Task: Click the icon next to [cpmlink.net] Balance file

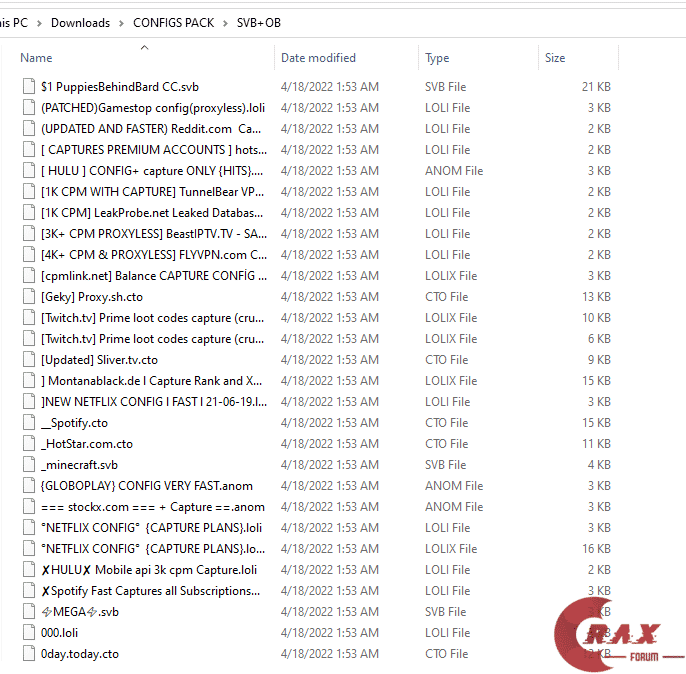Action: pyautogui.click(x=29, y=276)
